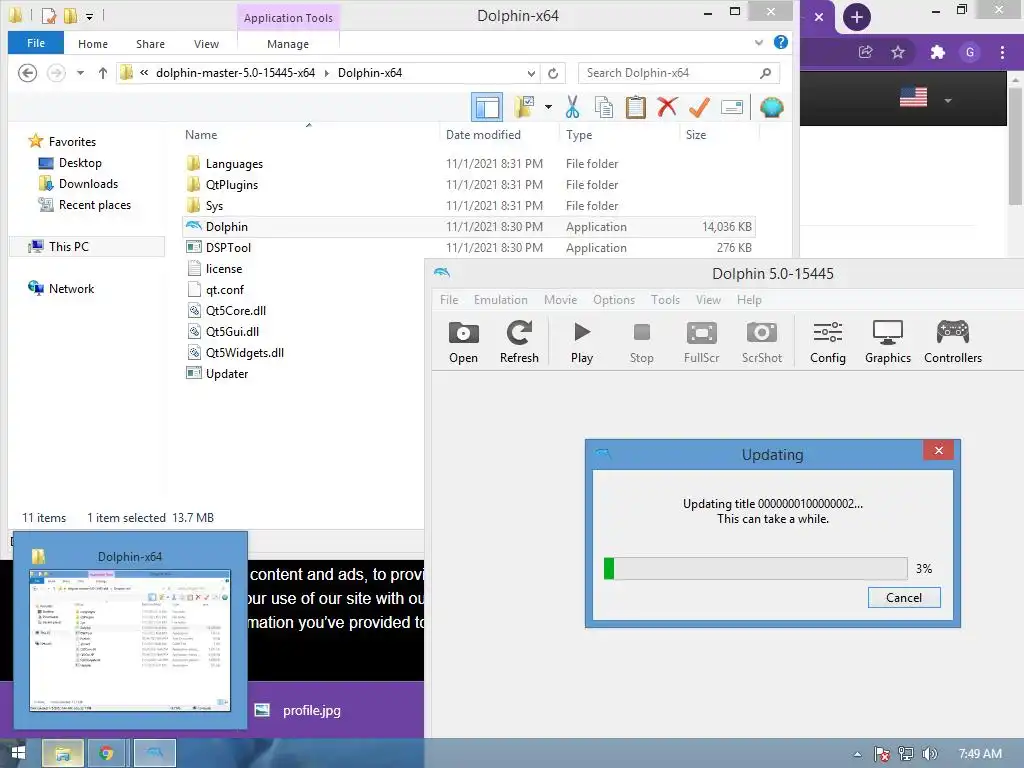
Task: Click the Open icon in Dolphin toolbar
Action: [x=463, y=342]
